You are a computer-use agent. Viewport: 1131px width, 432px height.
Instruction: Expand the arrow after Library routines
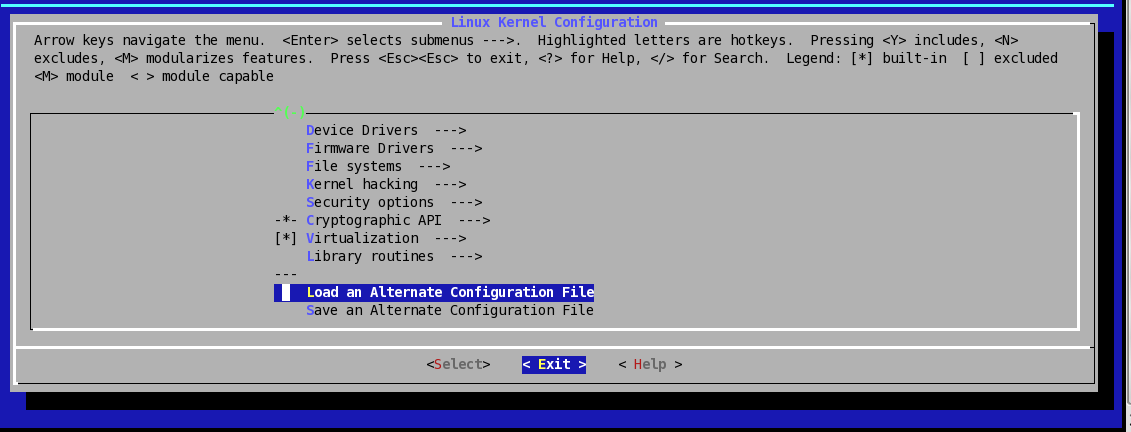466,256
